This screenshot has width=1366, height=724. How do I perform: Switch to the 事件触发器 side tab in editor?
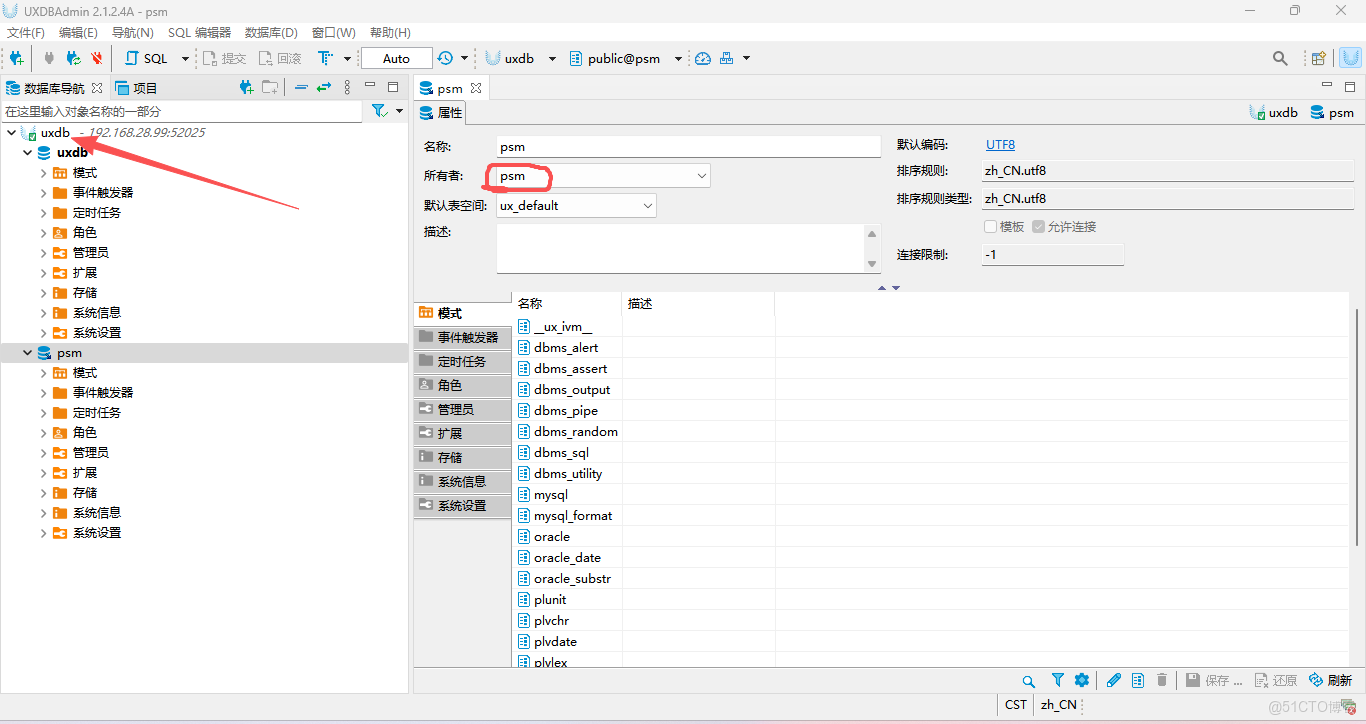pyautogui.click(x=462, y=337)
